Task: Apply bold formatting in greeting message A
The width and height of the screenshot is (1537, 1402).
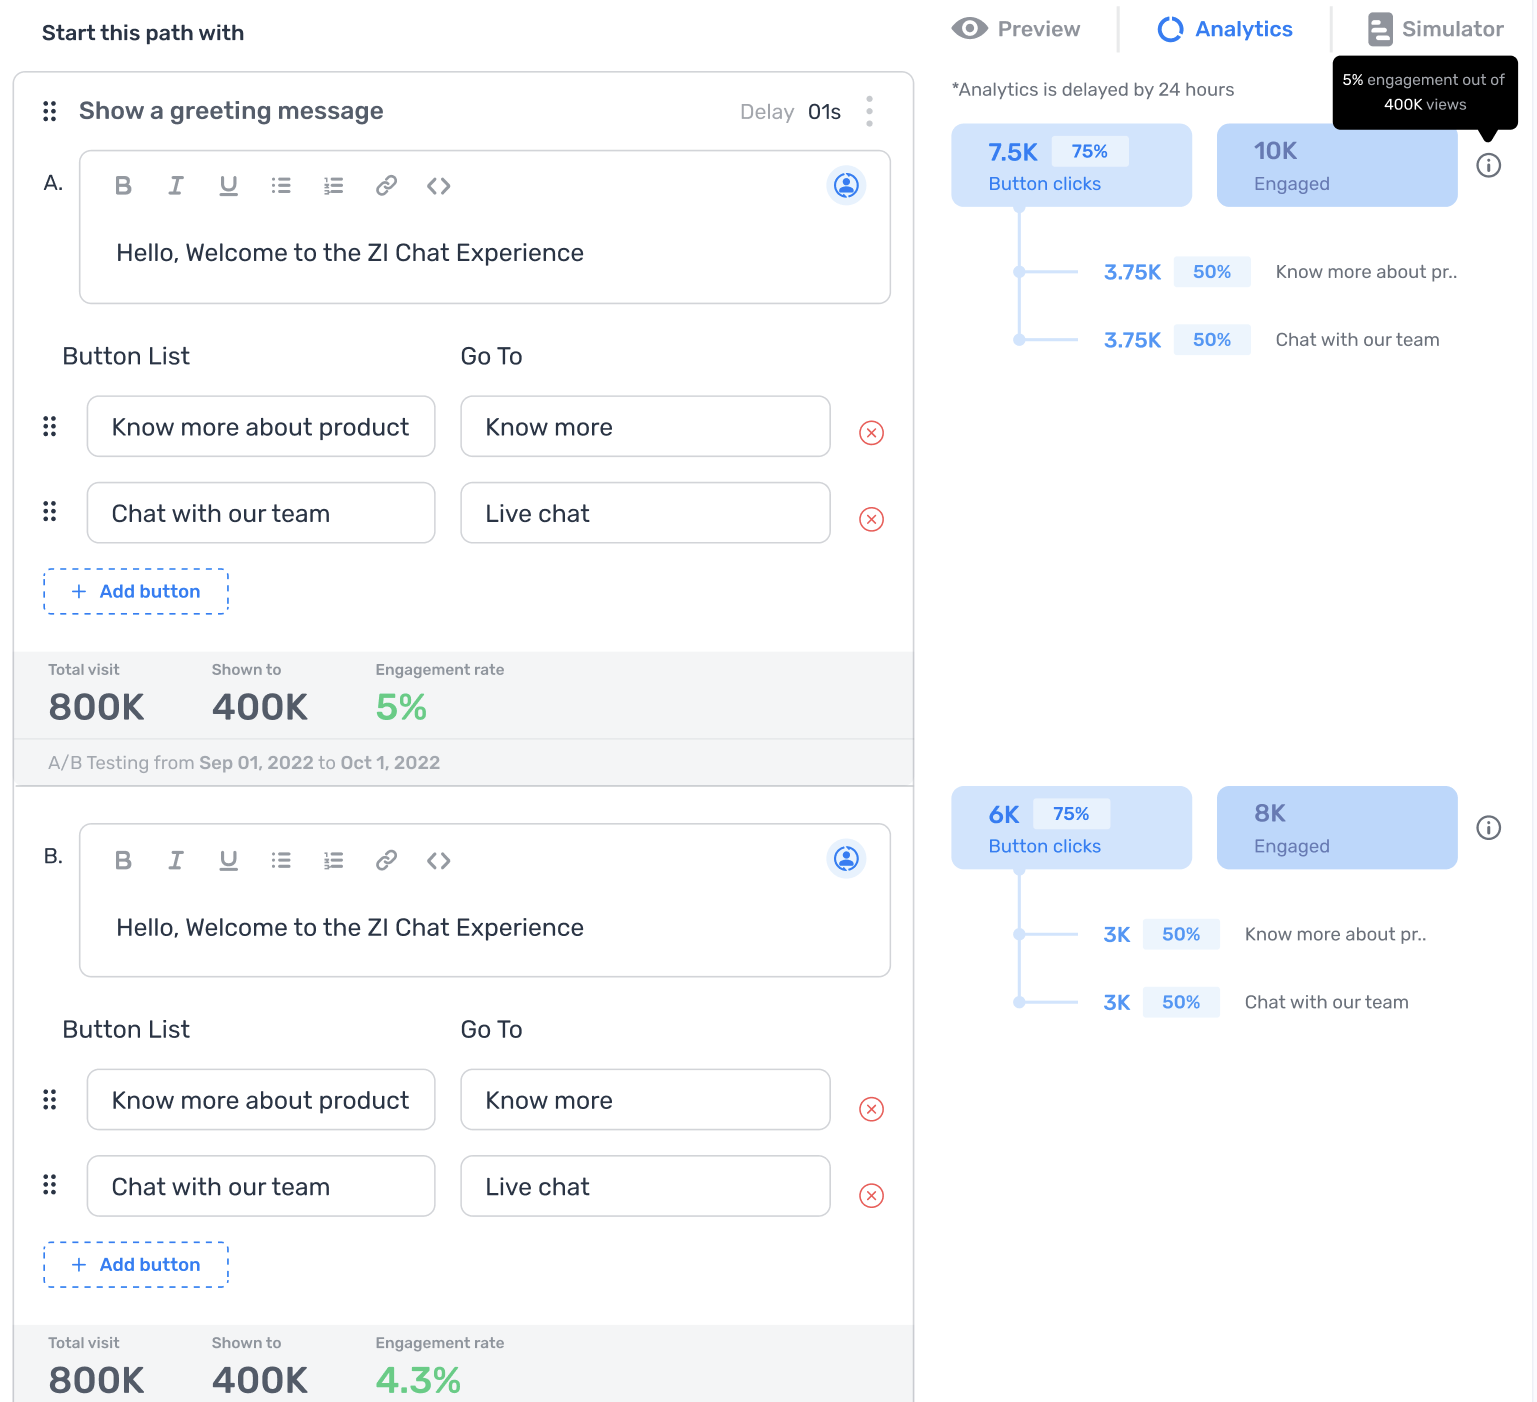Action: pyautogui.click(x=123, y=185)
